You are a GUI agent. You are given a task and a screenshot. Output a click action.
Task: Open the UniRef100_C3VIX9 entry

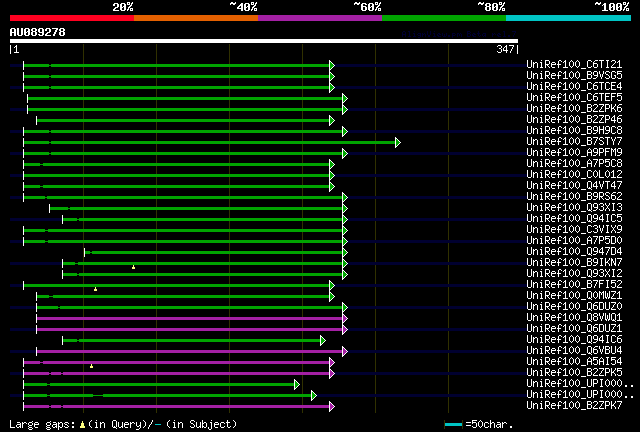pos(574,229)
